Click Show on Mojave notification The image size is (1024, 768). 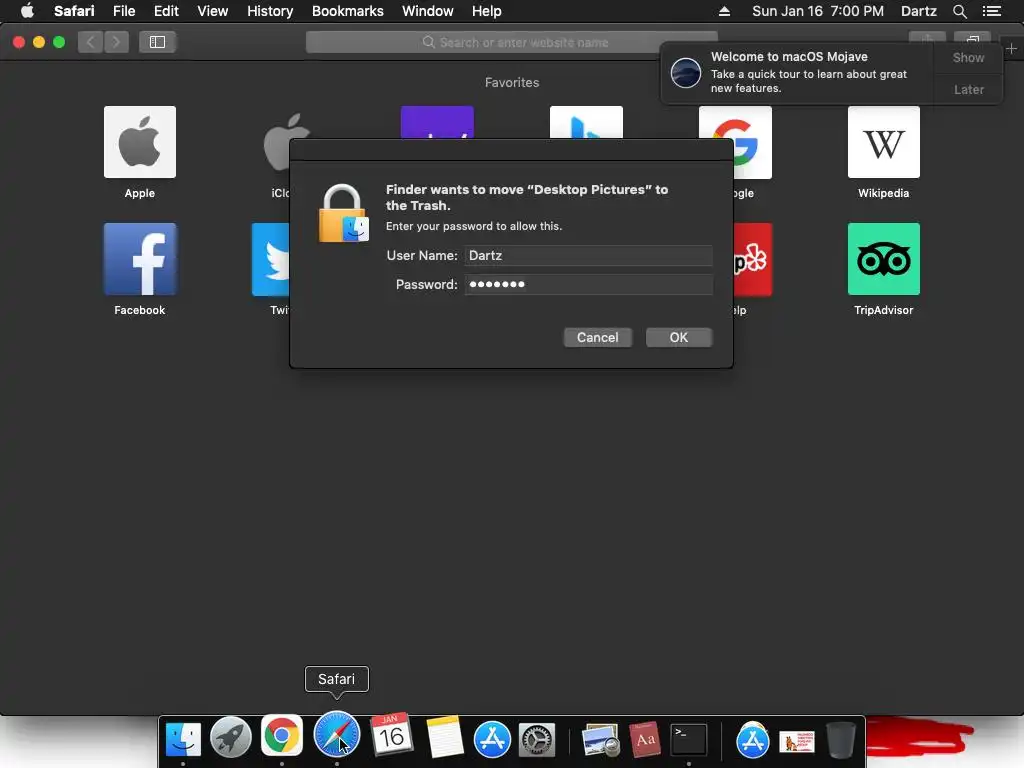click(968, 57)
